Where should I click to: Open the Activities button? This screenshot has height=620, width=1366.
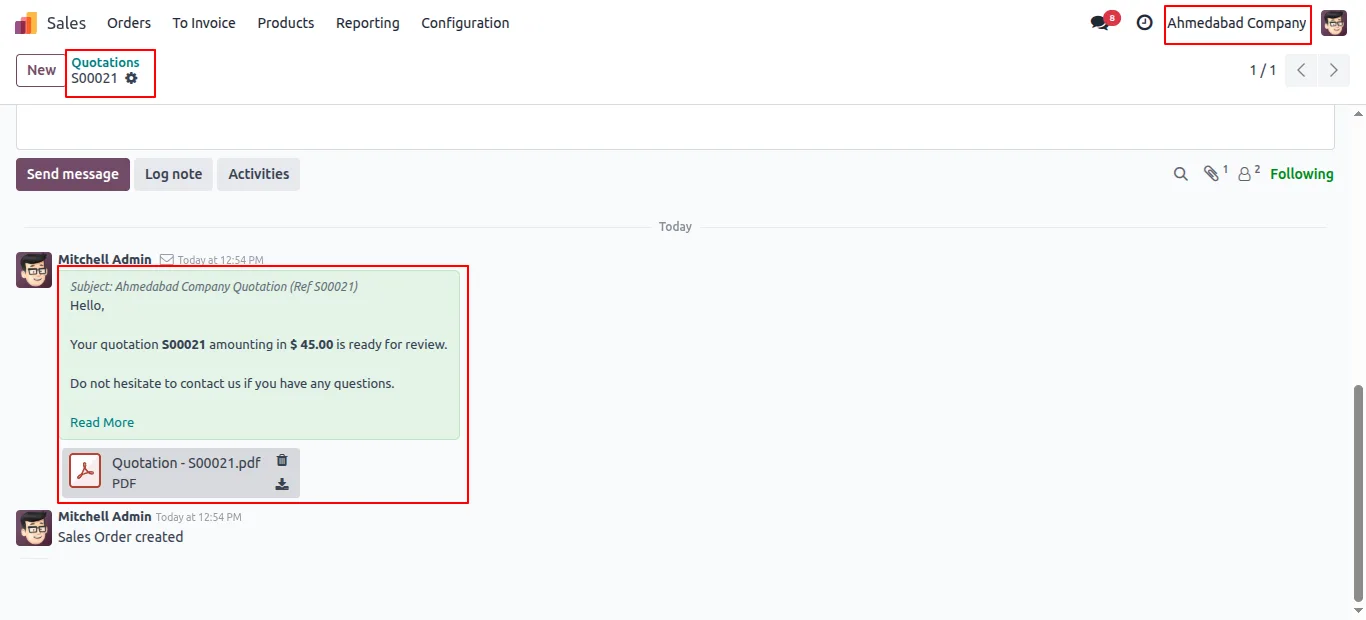click(x=259, y=174)
